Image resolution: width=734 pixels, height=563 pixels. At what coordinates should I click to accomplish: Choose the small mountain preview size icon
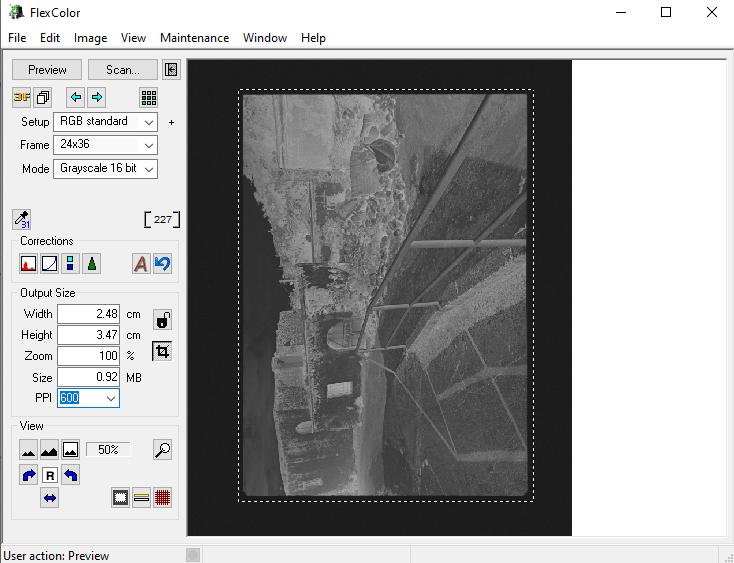pyautogui.click(x=29, y=450)
